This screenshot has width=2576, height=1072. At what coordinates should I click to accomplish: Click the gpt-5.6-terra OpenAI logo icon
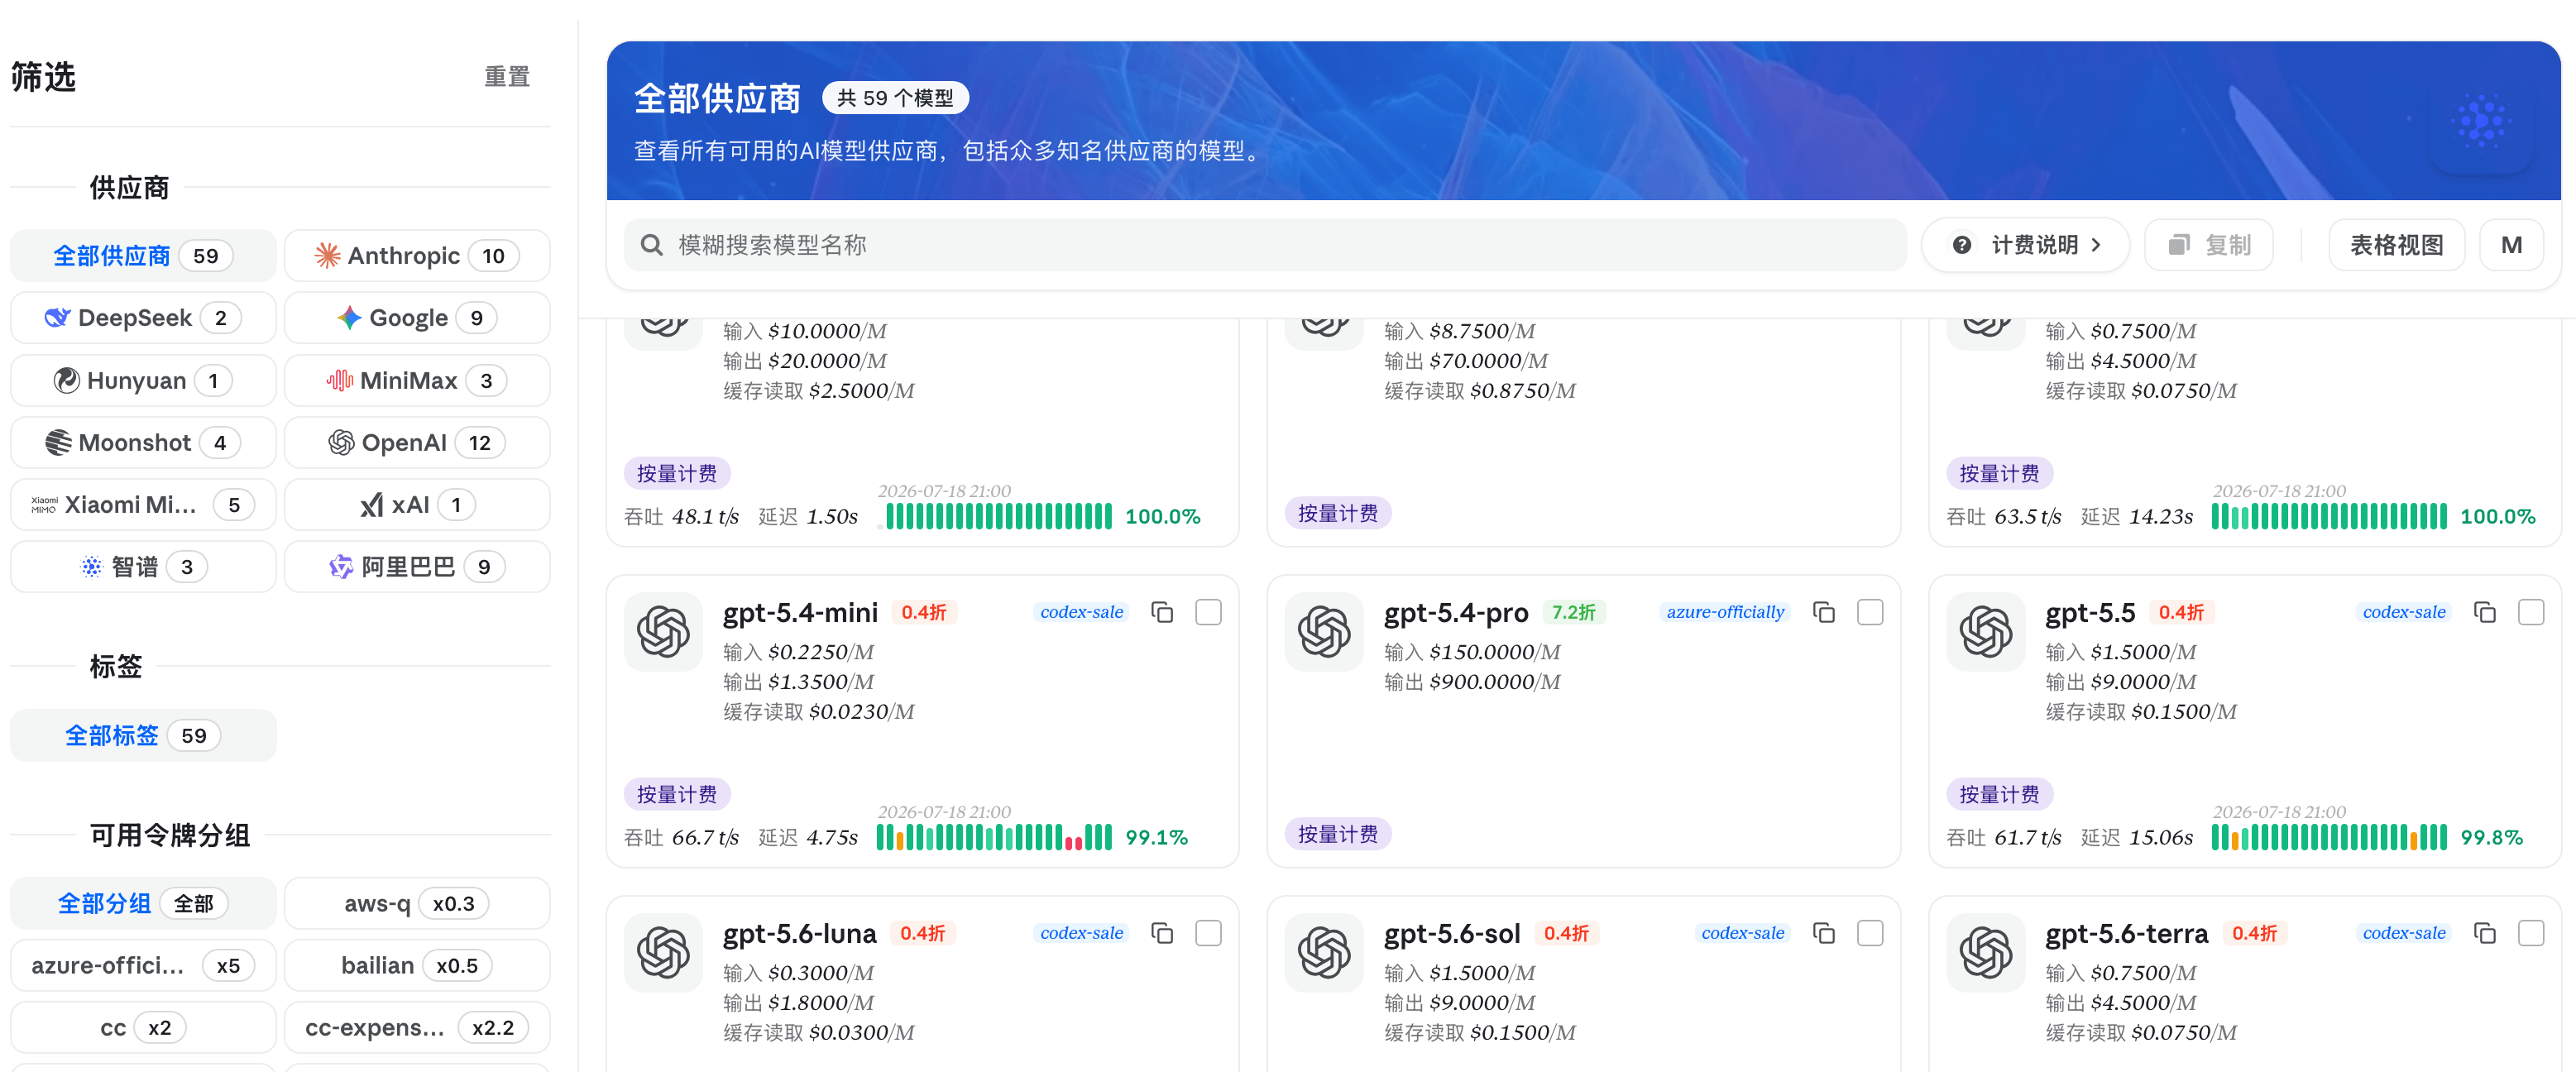click(1986, 953)
